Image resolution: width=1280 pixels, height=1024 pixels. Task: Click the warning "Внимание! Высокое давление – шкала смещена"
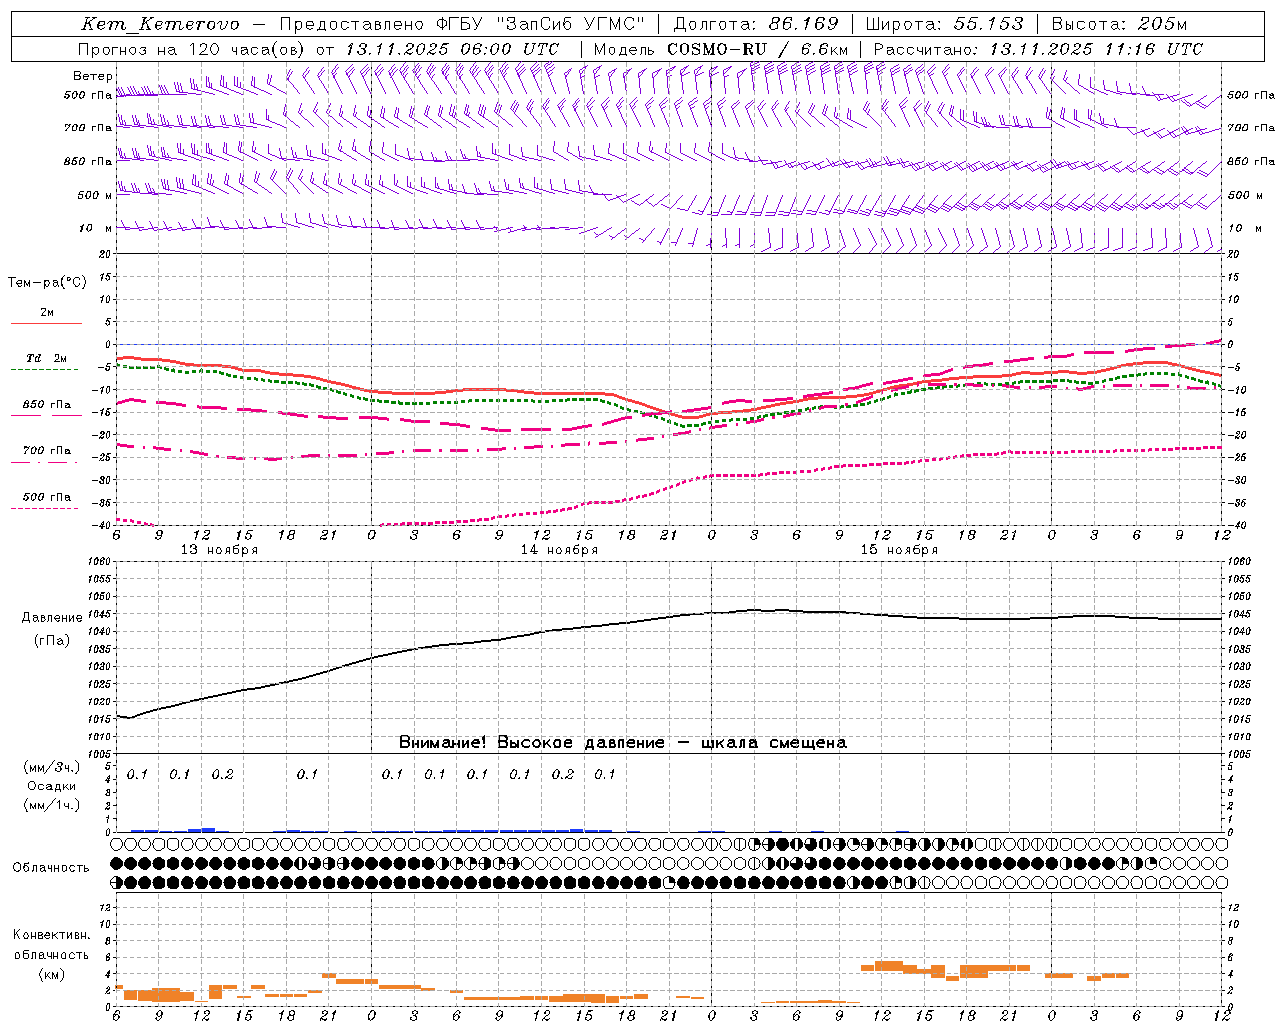coord(623,743)
